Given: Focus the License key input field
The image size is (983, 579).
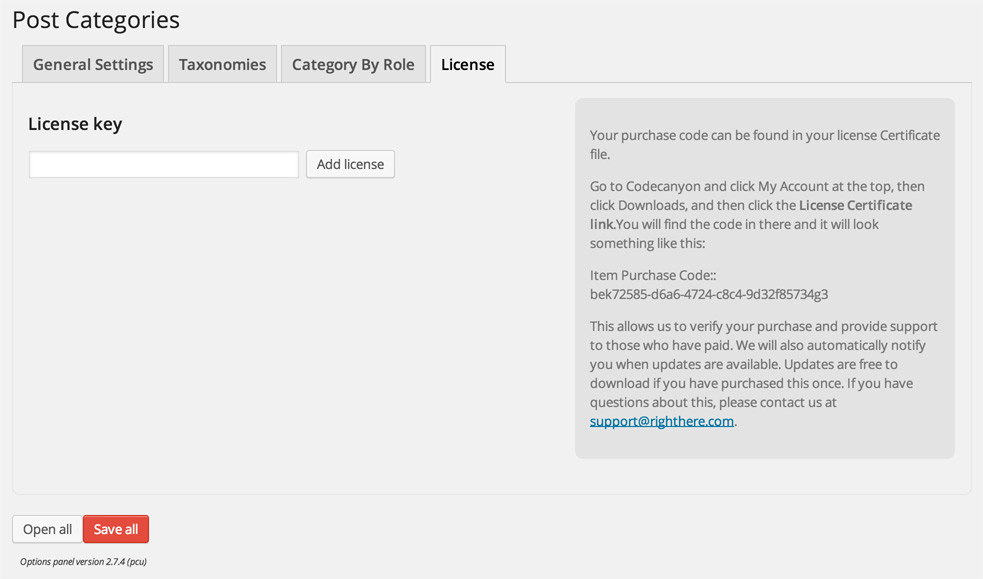Looking at the screenshot, I should point(164,164).
